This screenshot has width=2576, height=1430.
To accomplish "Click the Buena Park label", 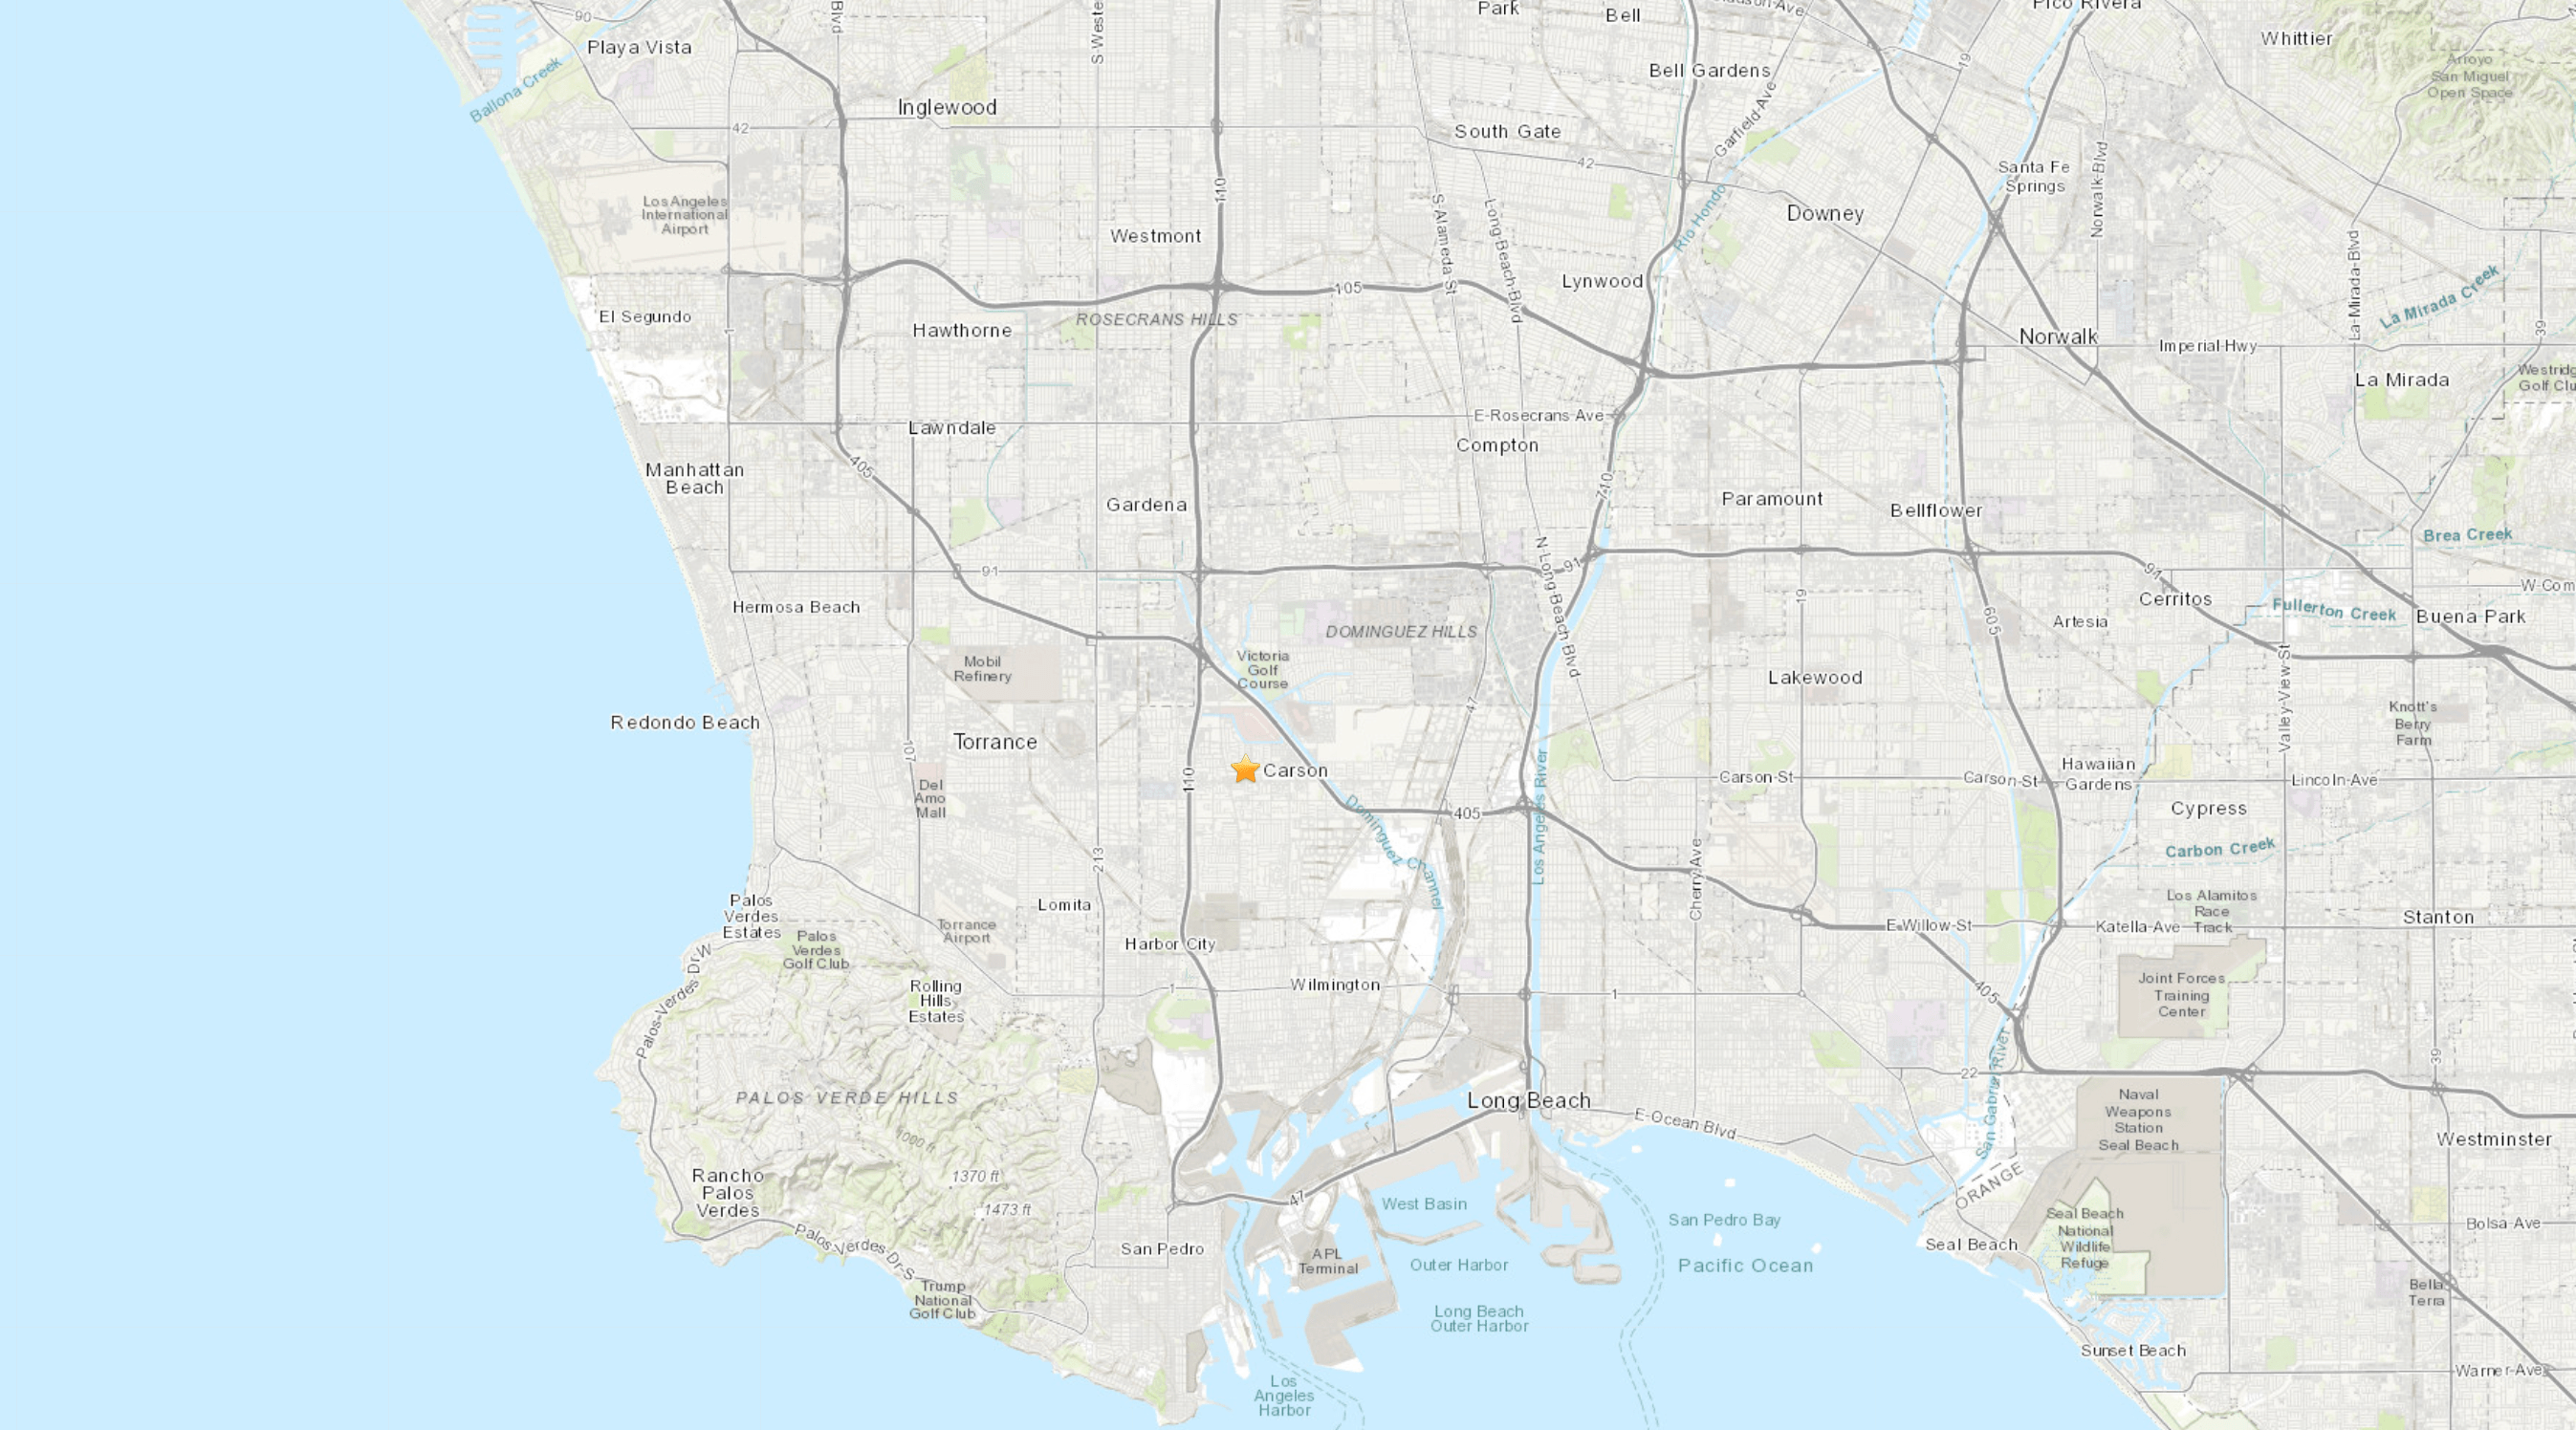I will (x=2470, y=617).
